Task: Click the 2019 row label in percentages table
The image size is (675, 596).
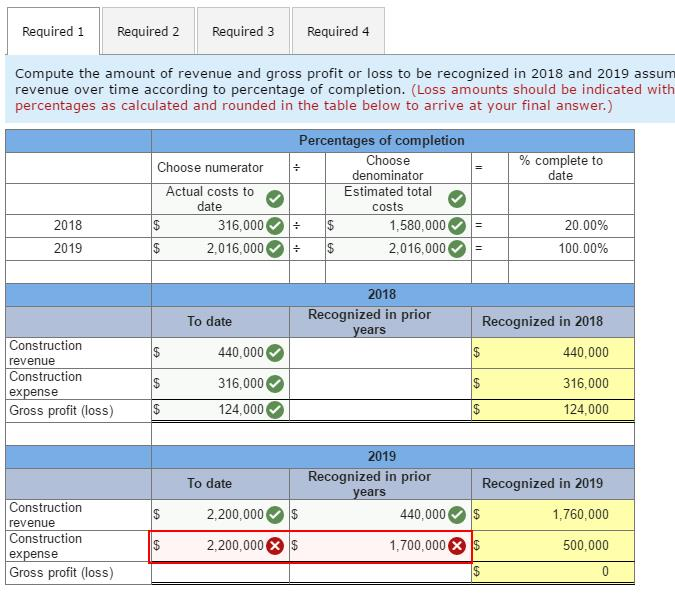Action: click(x=68, y=248)
